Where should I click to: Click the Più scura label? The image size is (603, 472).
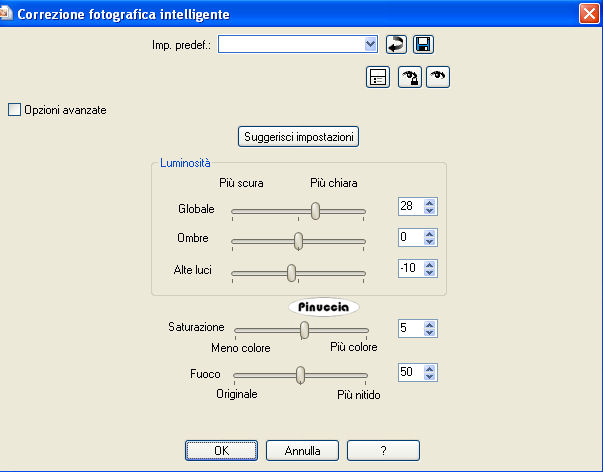click(241, 183)
